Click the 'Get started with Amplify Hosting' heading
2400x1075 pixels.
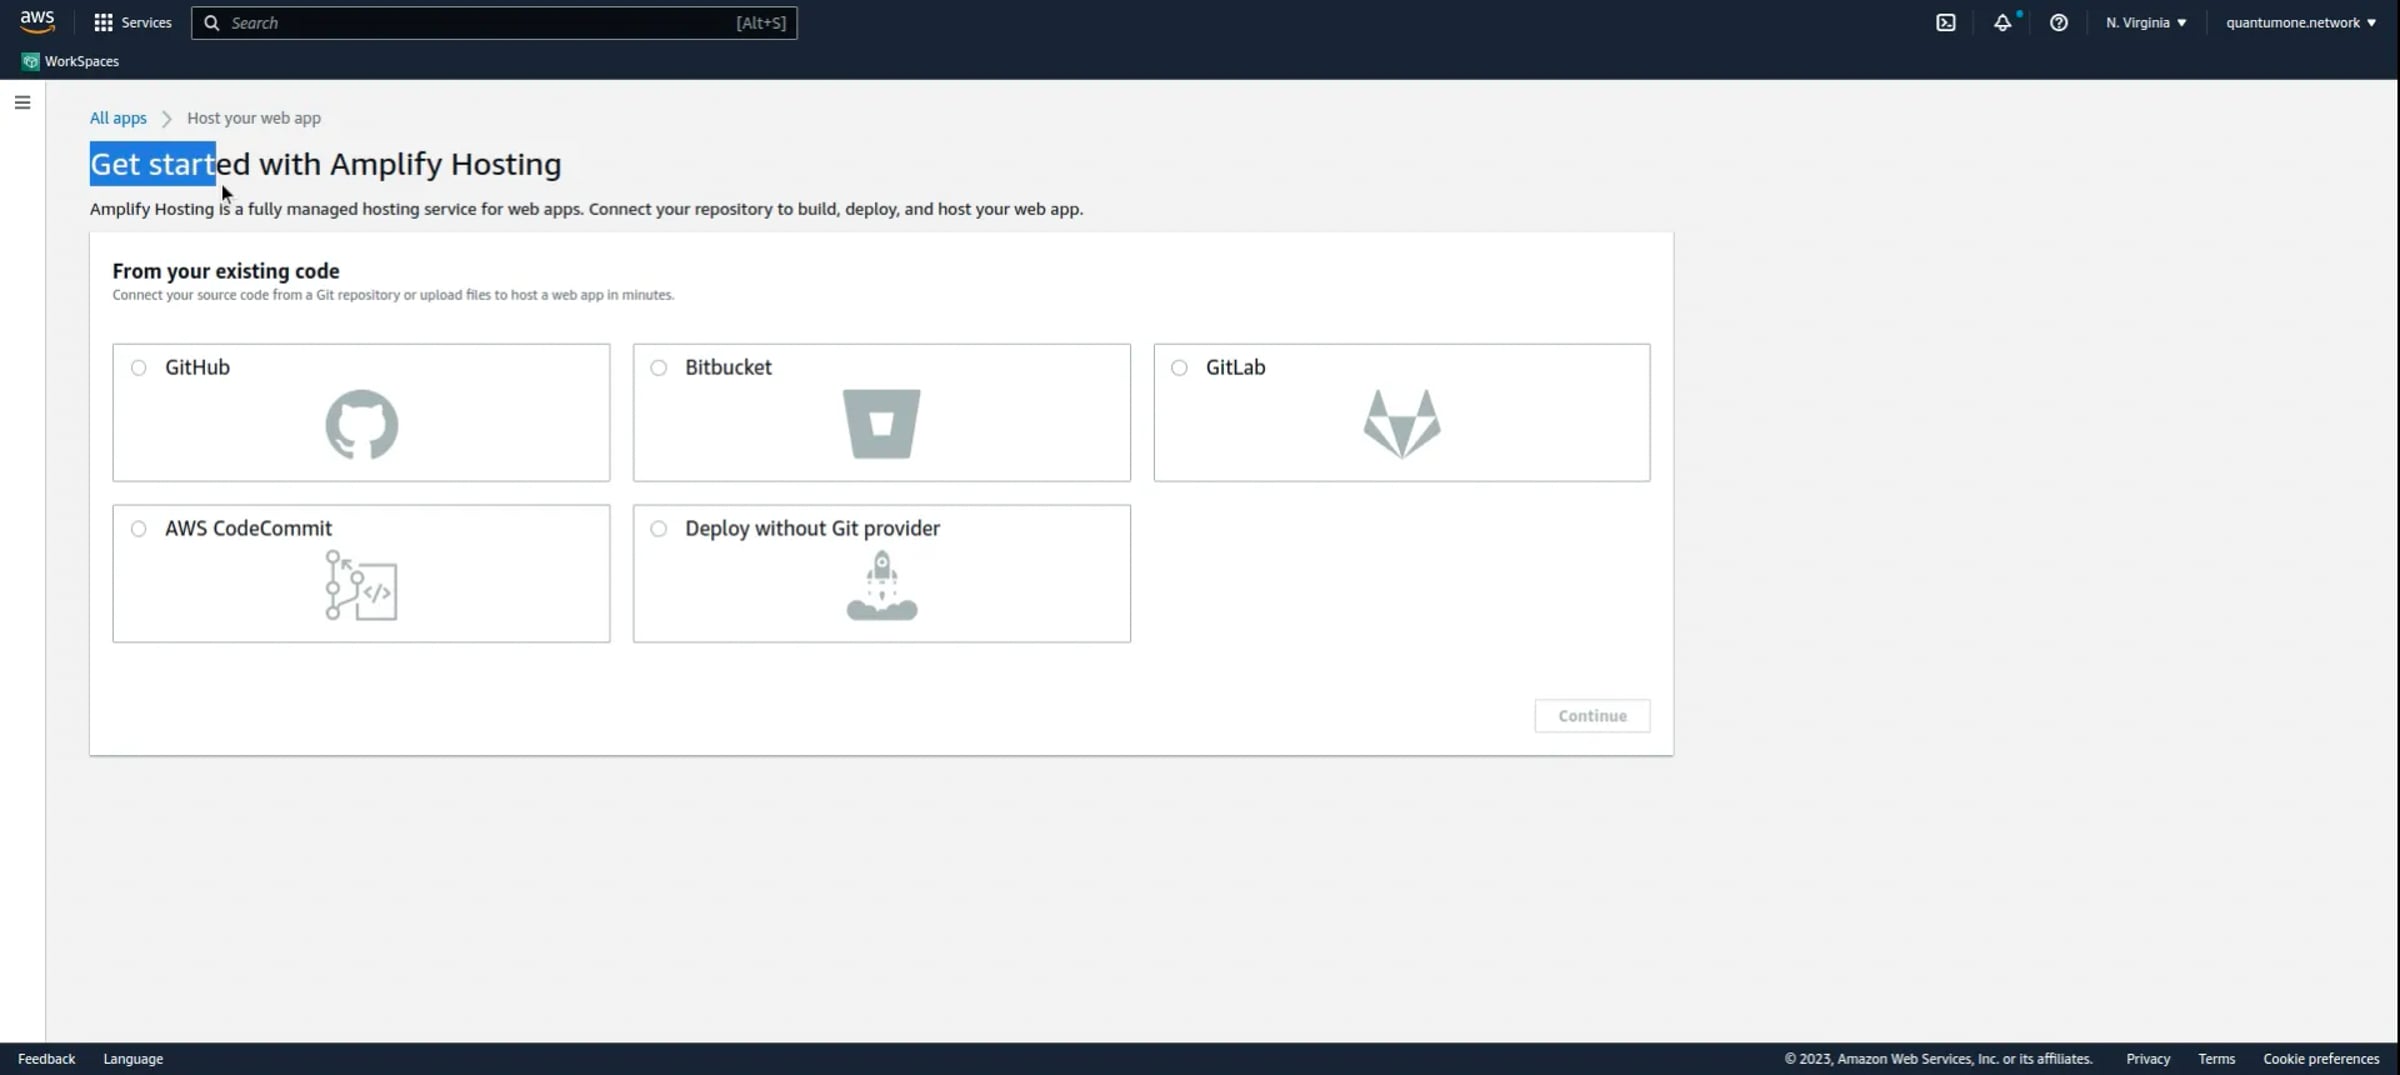pyautogui.click(x=326, y=164)
